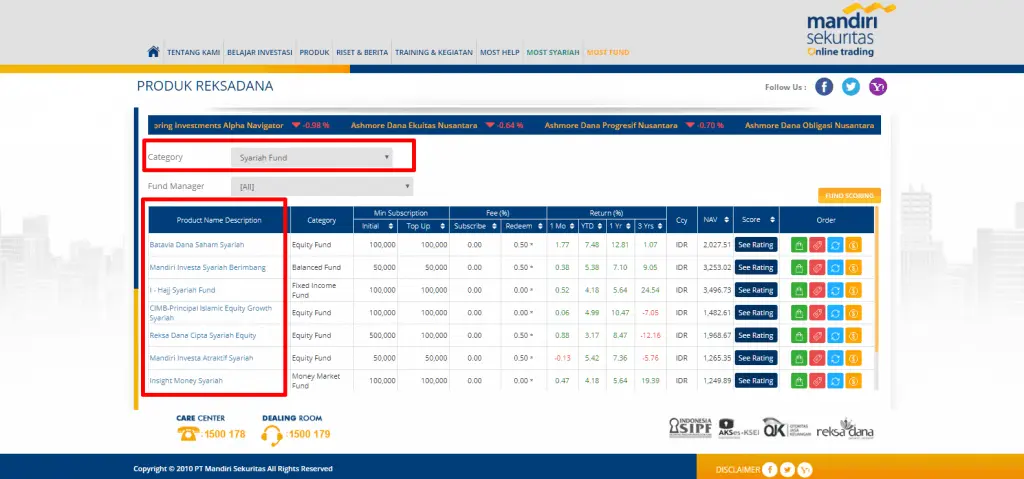Click red sell tag for CIMB-Principal Islamic Equity Growth
The width and height of the screenshot is (1024, 479).
817,313
